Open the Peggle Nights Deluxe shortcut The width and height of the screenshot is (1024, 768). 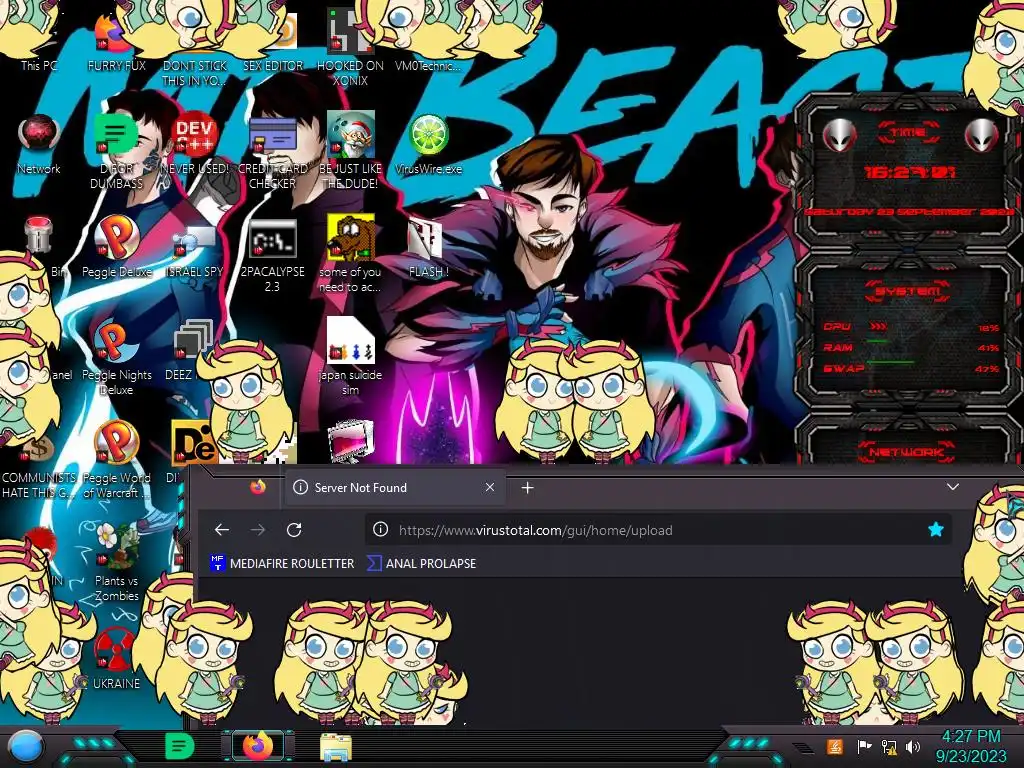(x=116, y=358)
